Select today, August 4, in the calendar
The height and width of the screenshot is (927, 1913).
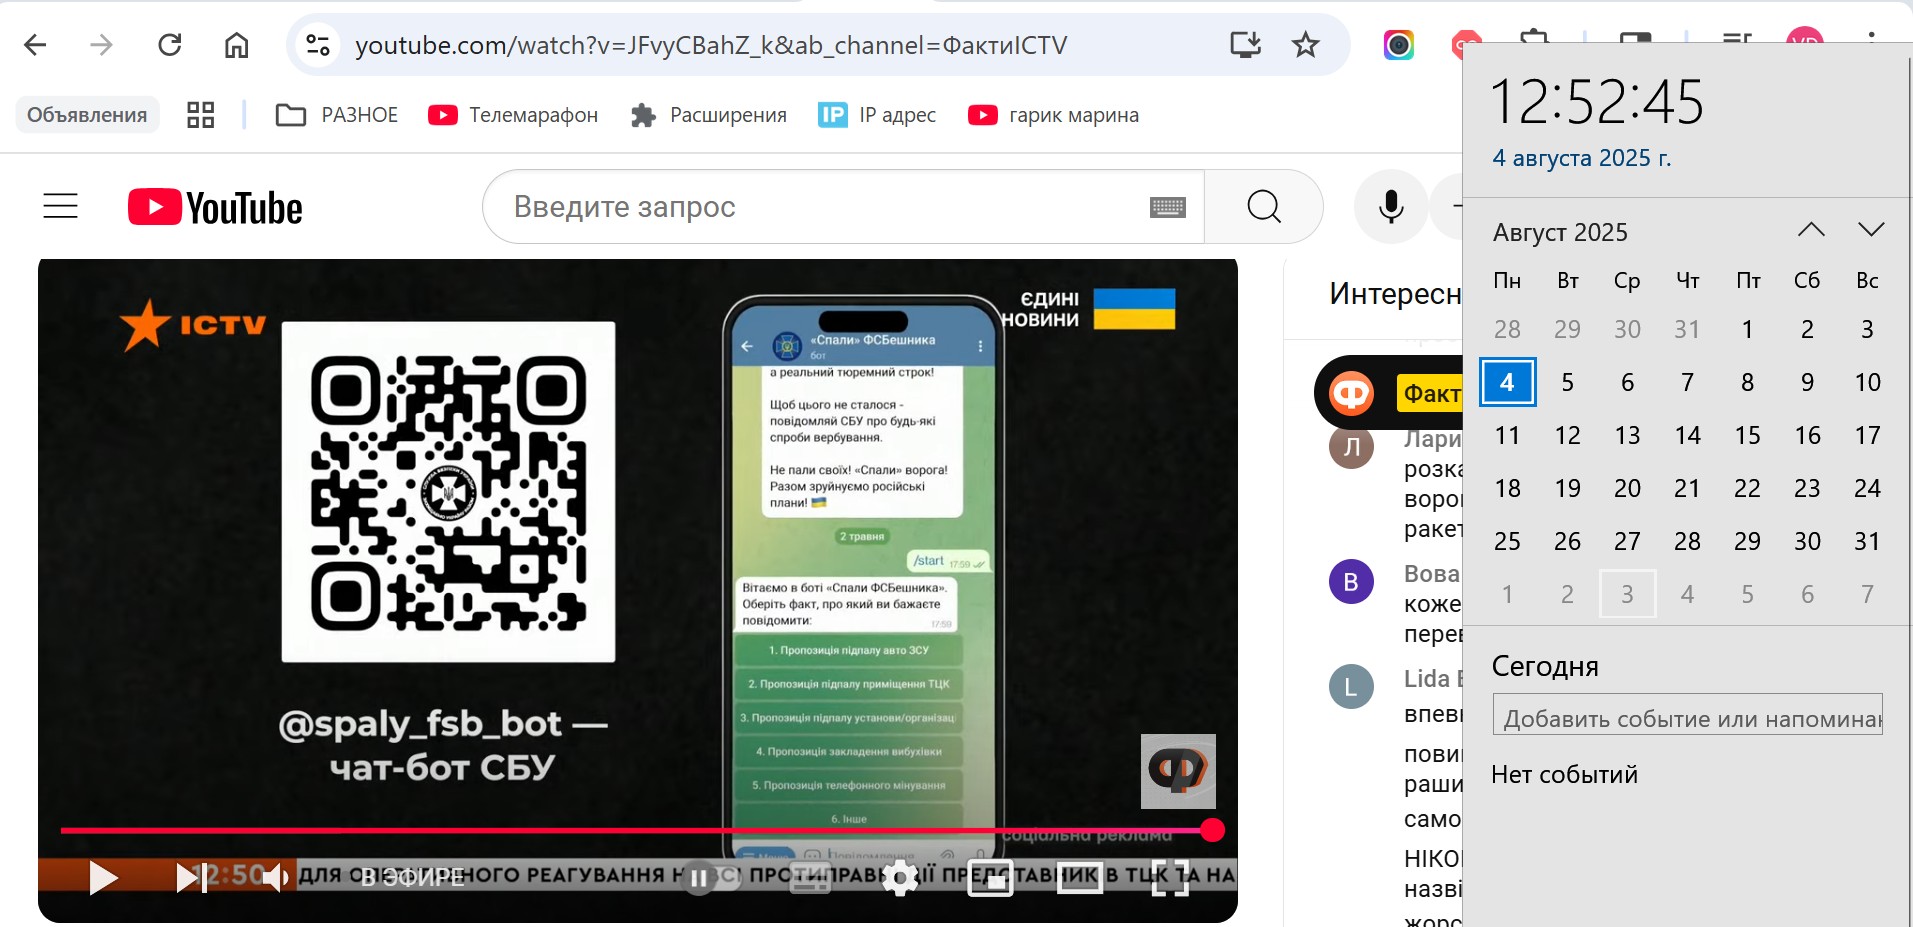click(x=1507, y=382)
